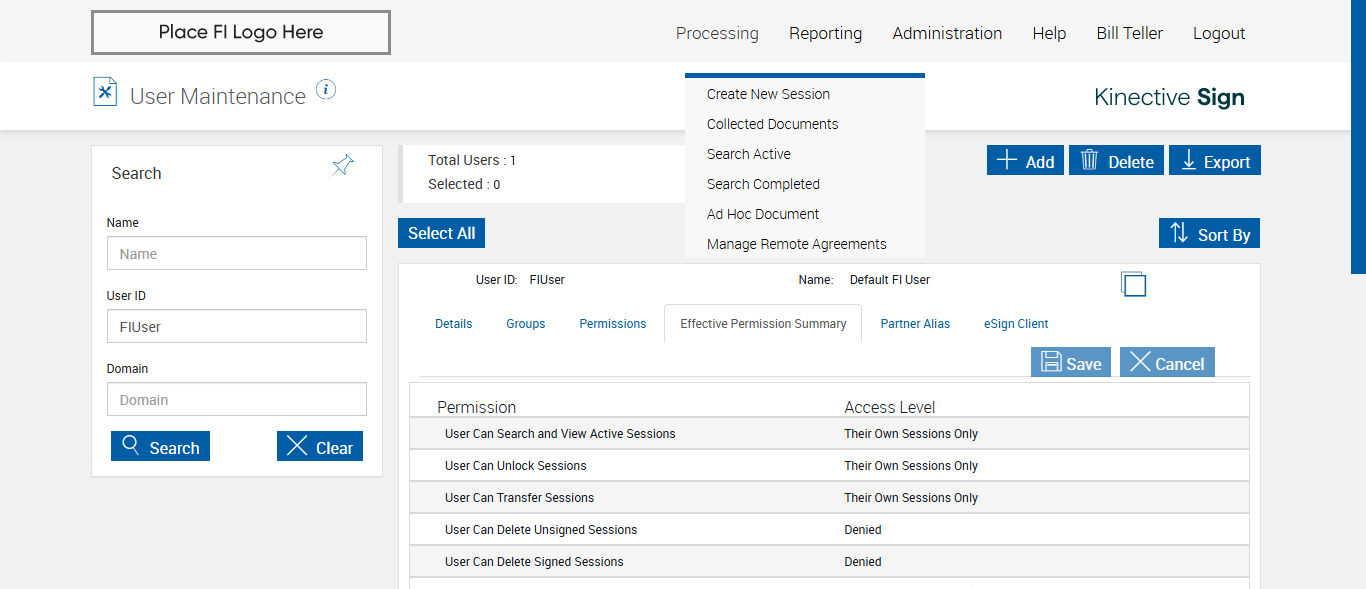Open the Administration menu
The image size is (1366, 589).
[x=947, y=33]
